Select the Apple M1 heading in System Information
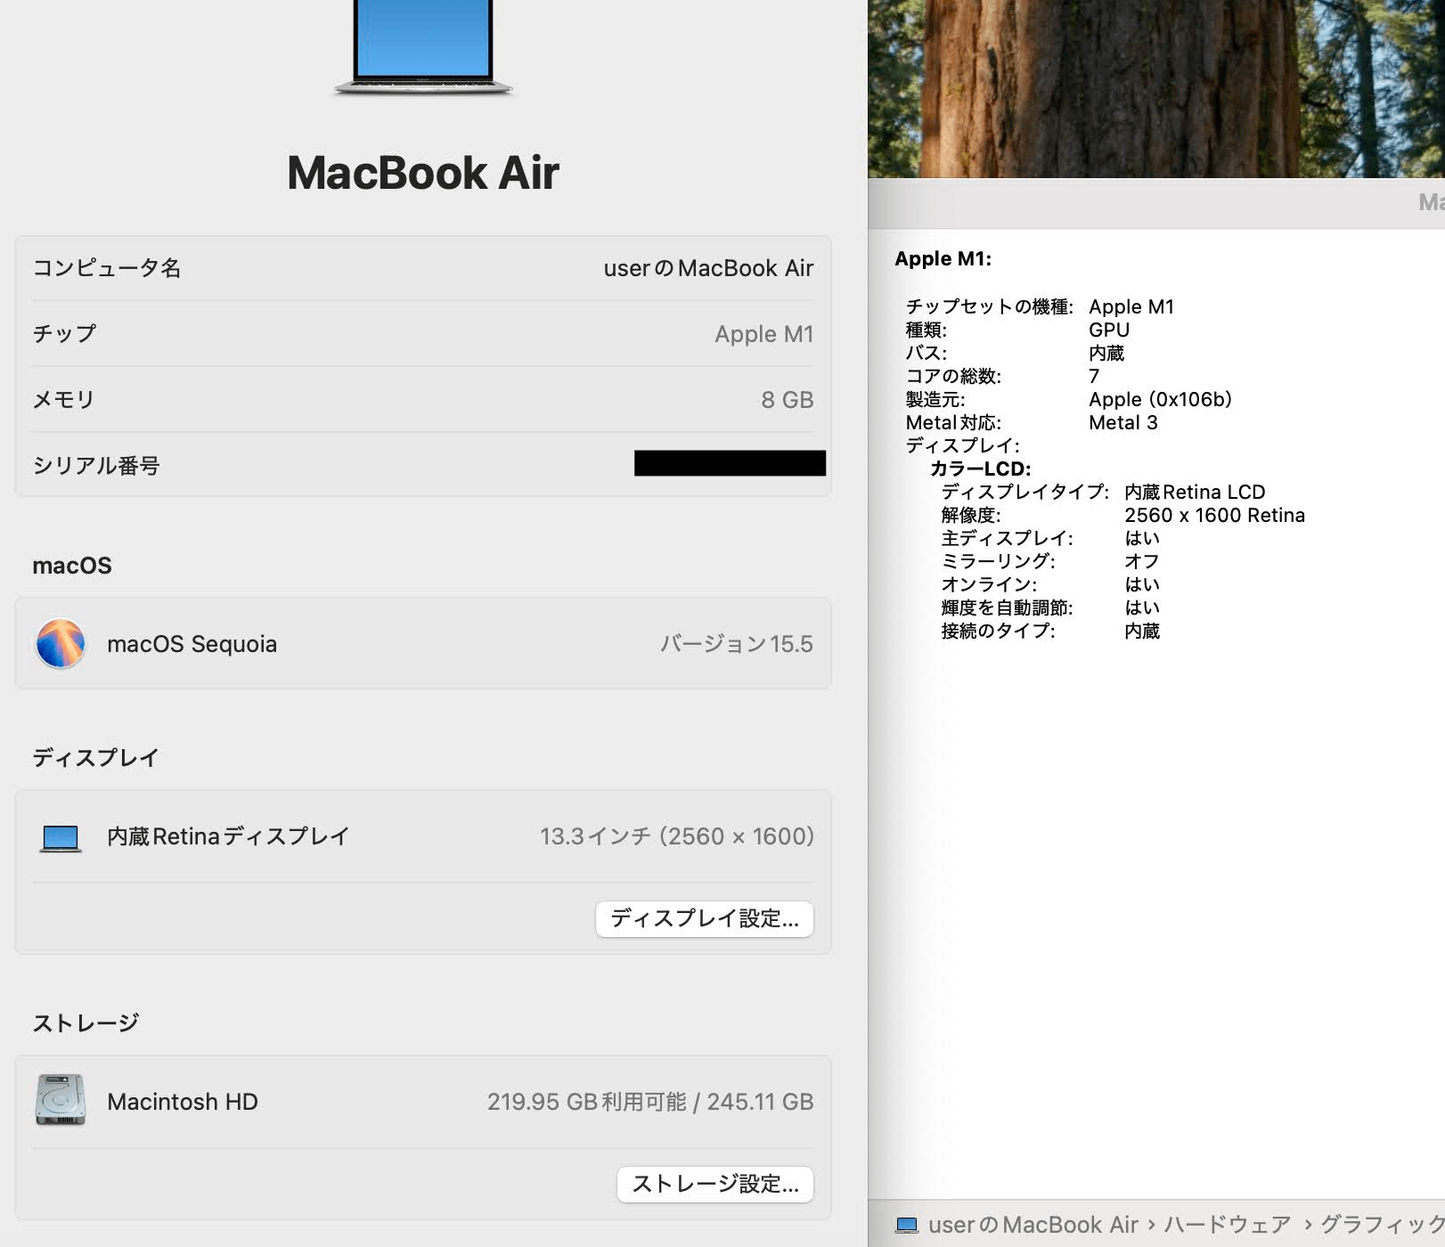Image resolution: width=1445 pixels, height=1247 pixels. pos(942,258)
